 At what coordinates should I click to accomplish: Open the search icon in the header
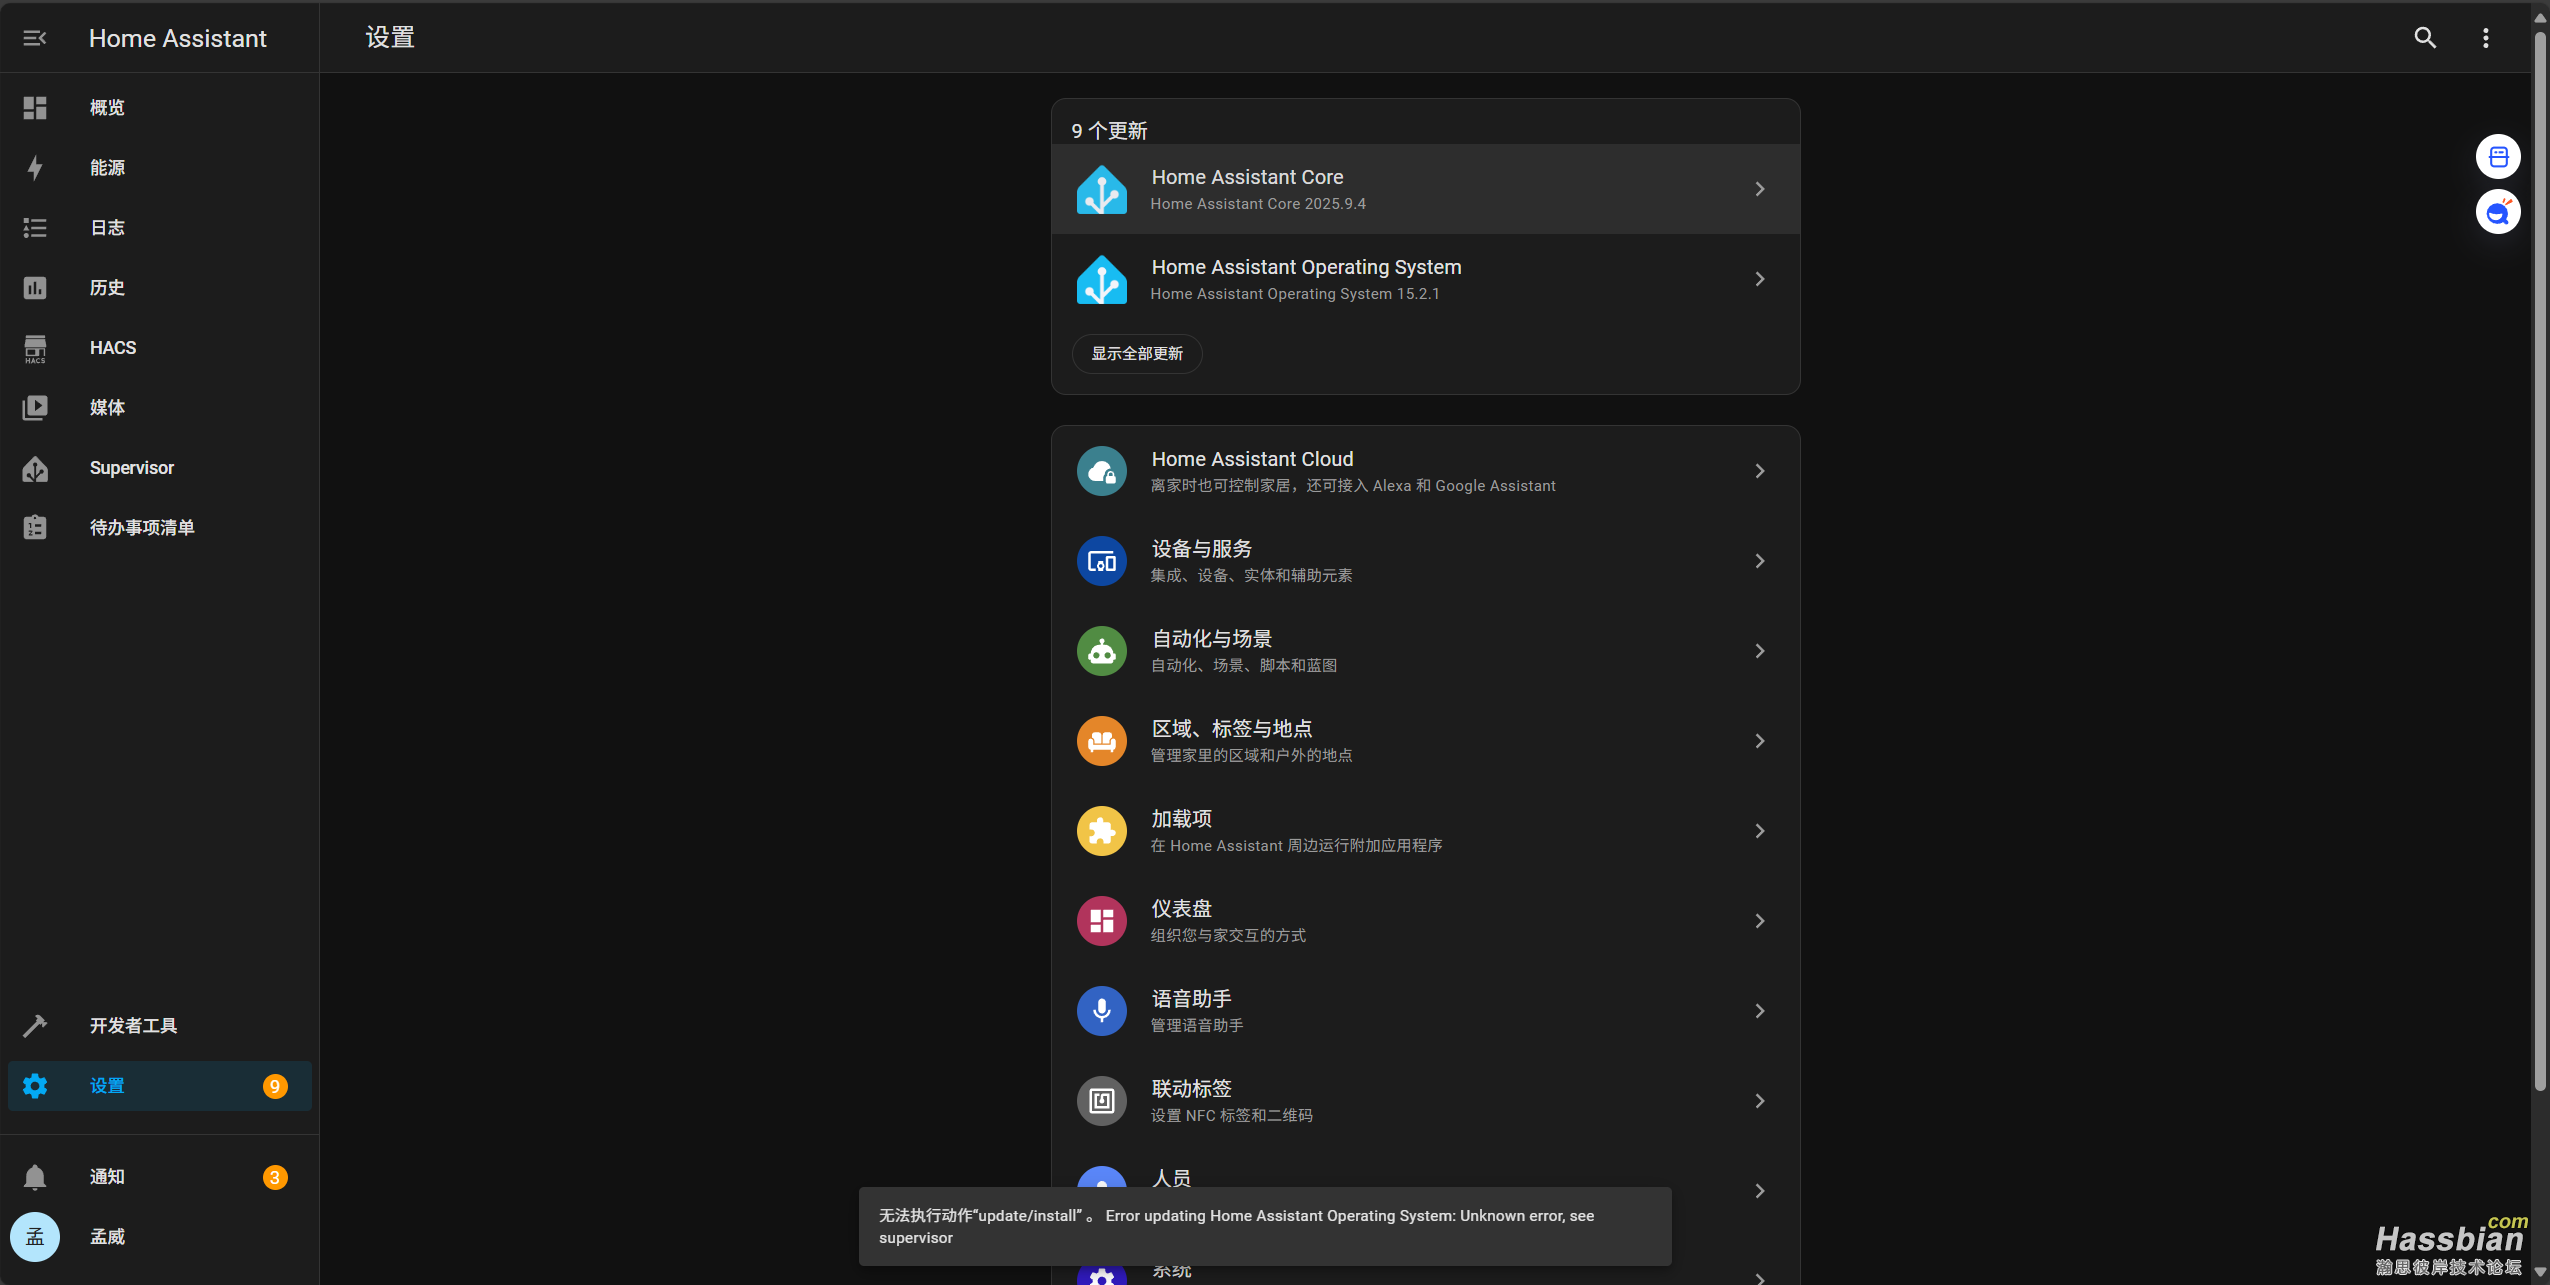[2425, 38]
